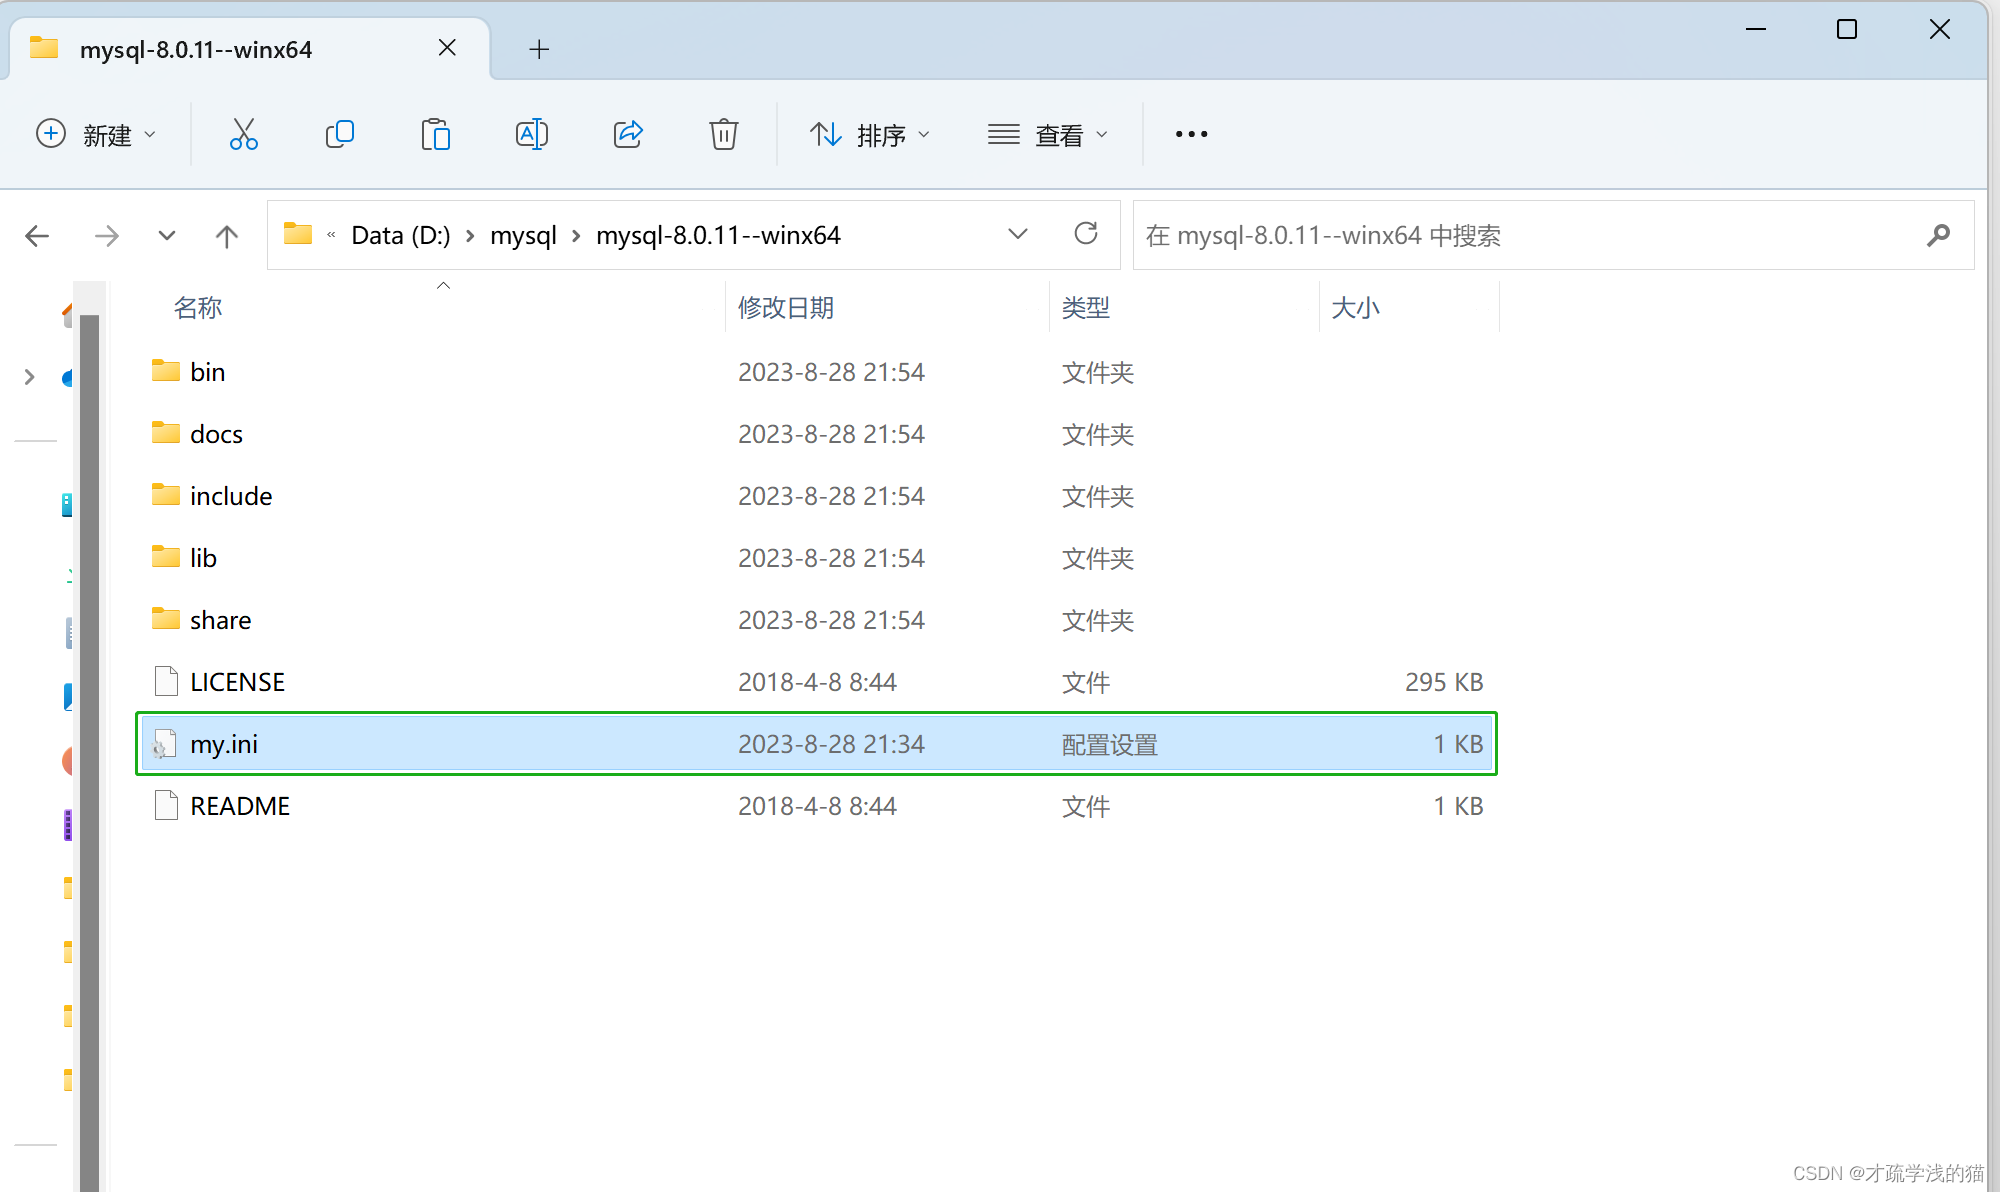Add a new tab with plus button

click(539, 49)
